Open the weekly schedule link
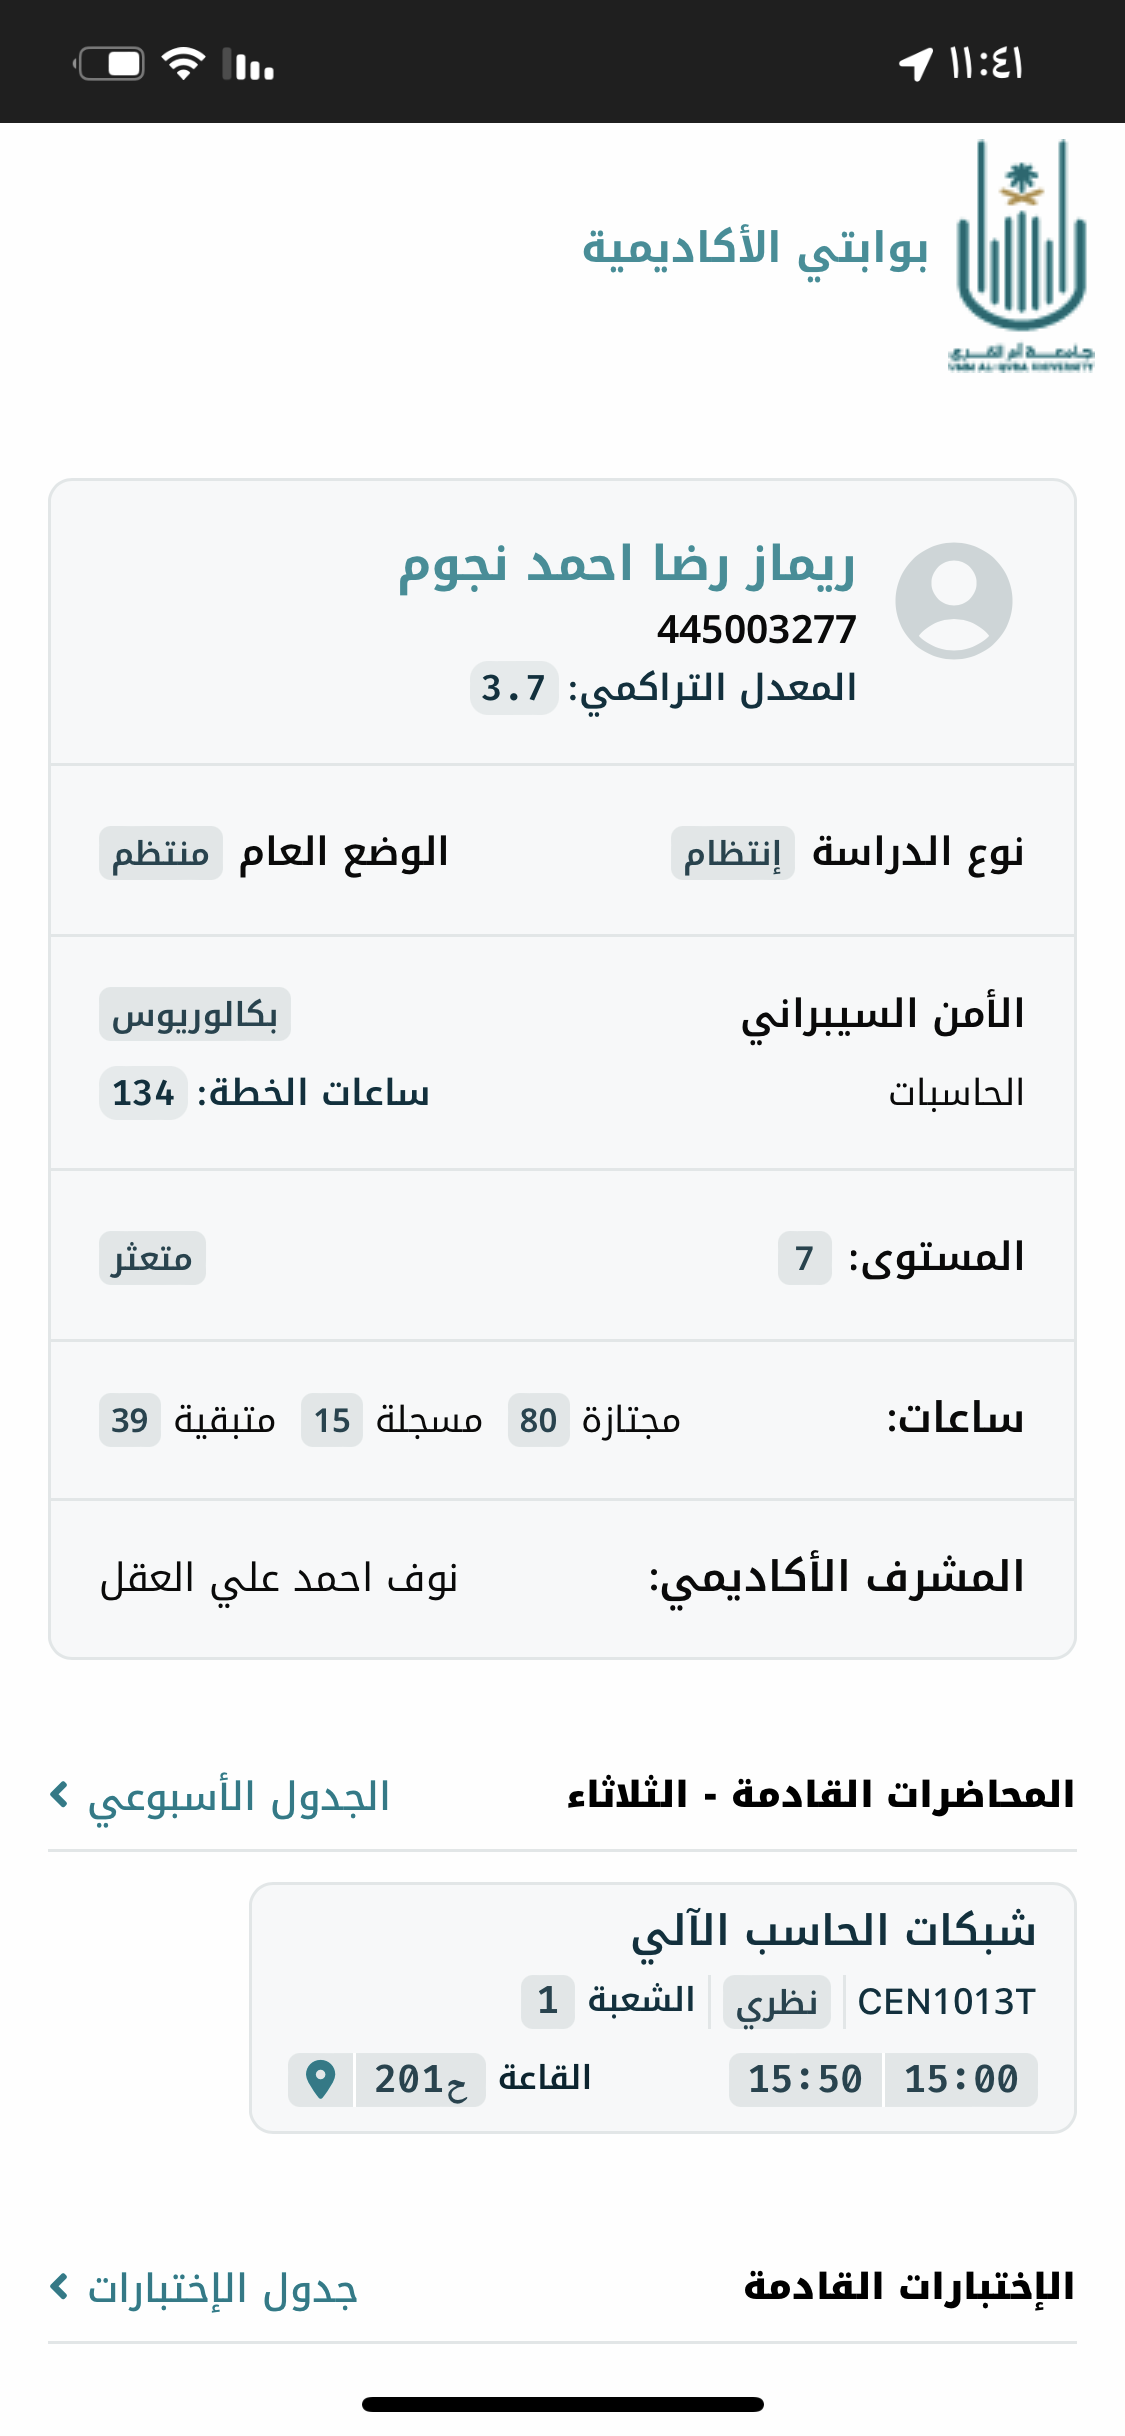The width and height of the screenshot is (1125, 2436). pyautogui.click(x=238, y=1797)
